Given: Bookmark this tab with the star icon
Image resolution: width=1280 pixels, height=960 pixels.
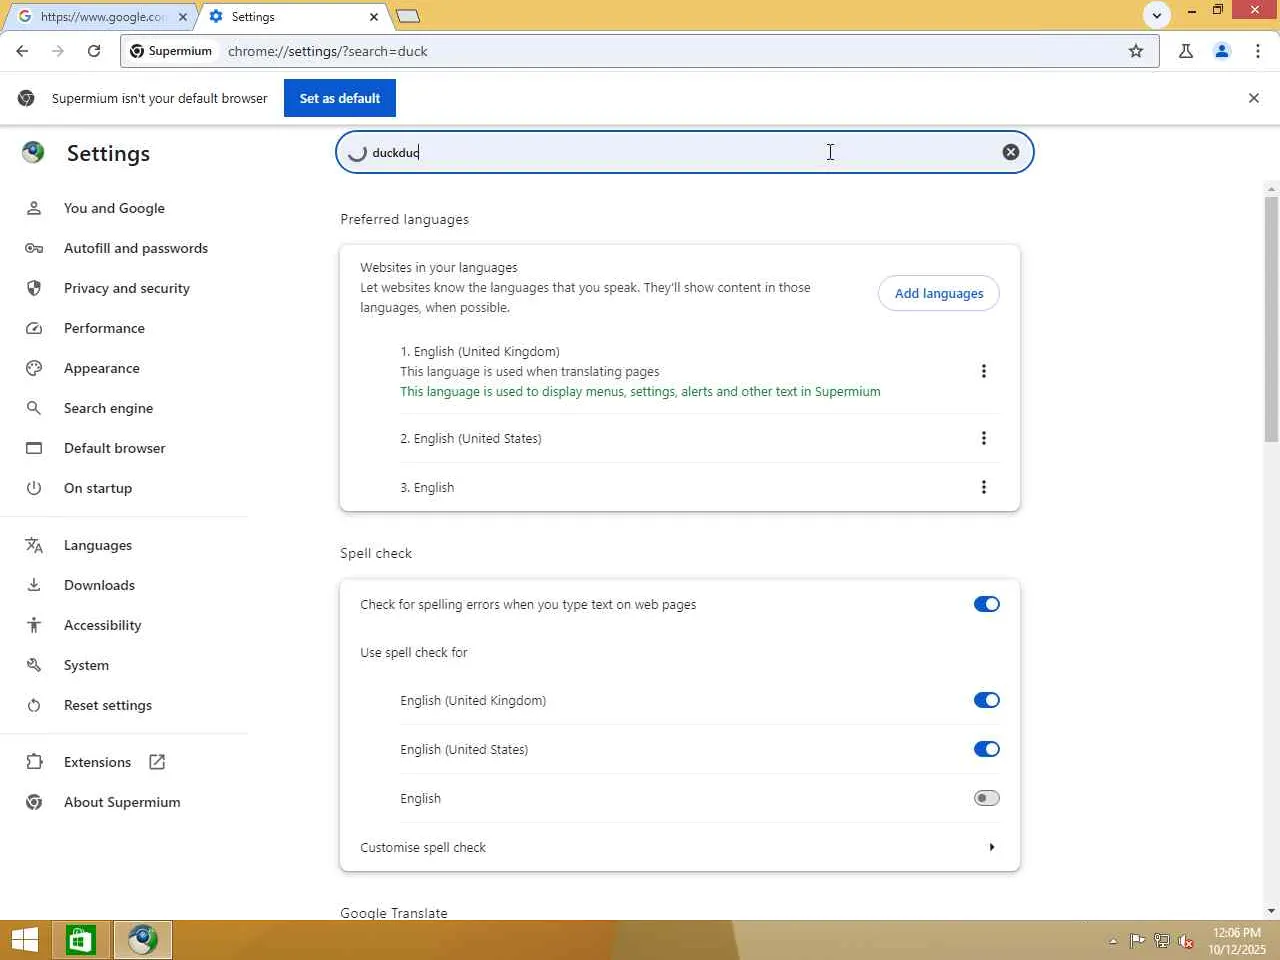Looking at the screenshot, I should click(x=1136, y=51).
